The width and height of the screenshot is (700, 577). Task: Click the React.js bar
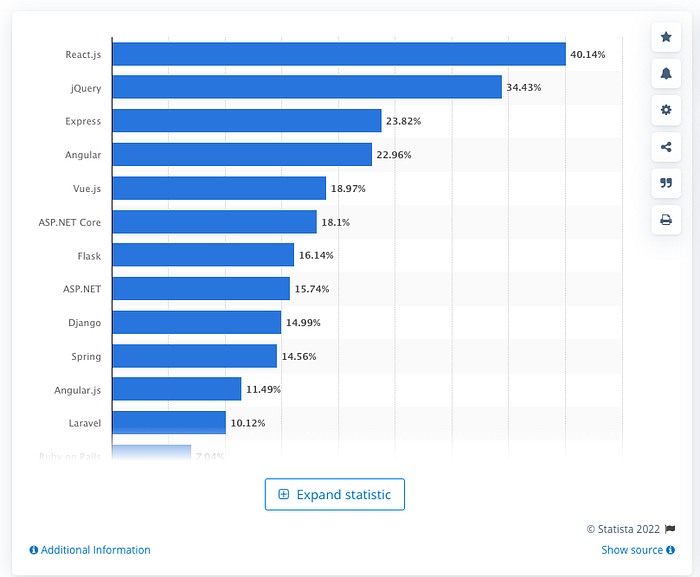339,54
